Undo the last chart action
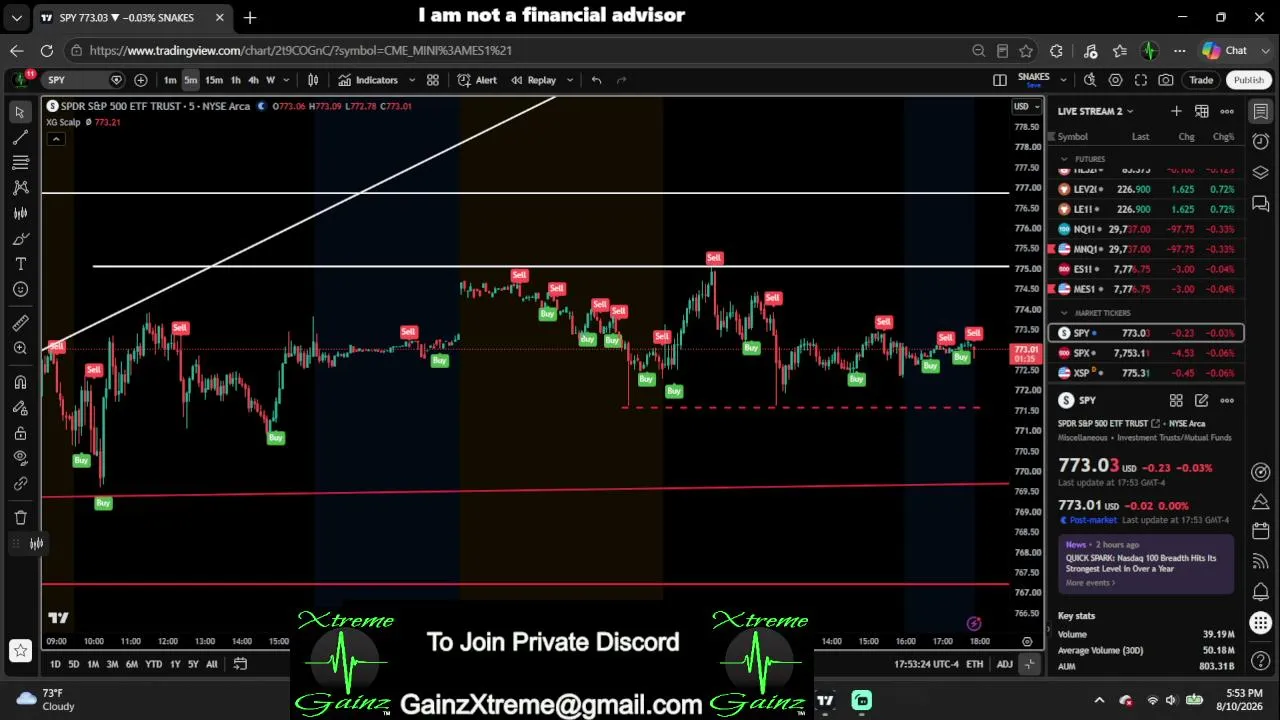The image size is (1280, 720). tap(596, 80)
